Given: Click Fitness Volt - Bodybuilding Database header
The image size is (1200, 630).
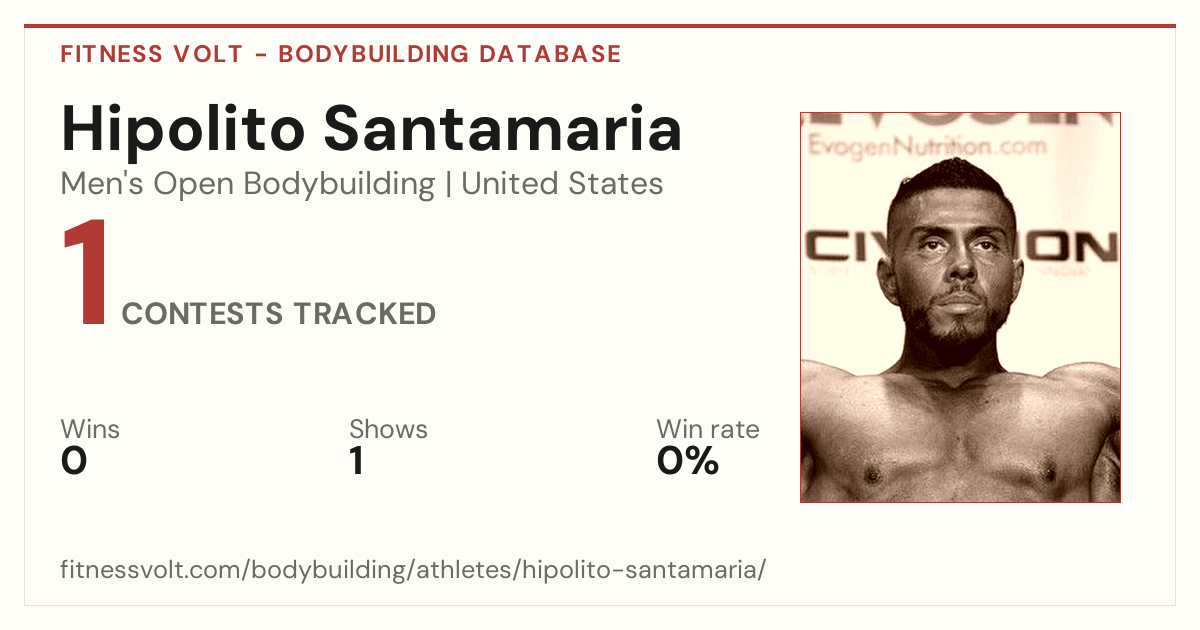Looking at the screenshot, I should click(341, 54).
